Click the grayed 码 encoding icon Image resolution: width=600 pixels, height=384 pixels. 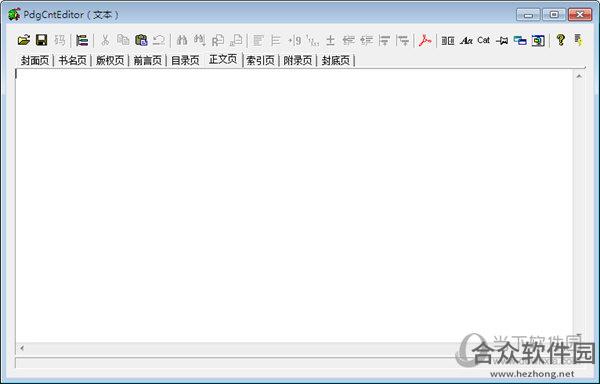(x=59, y=40)
